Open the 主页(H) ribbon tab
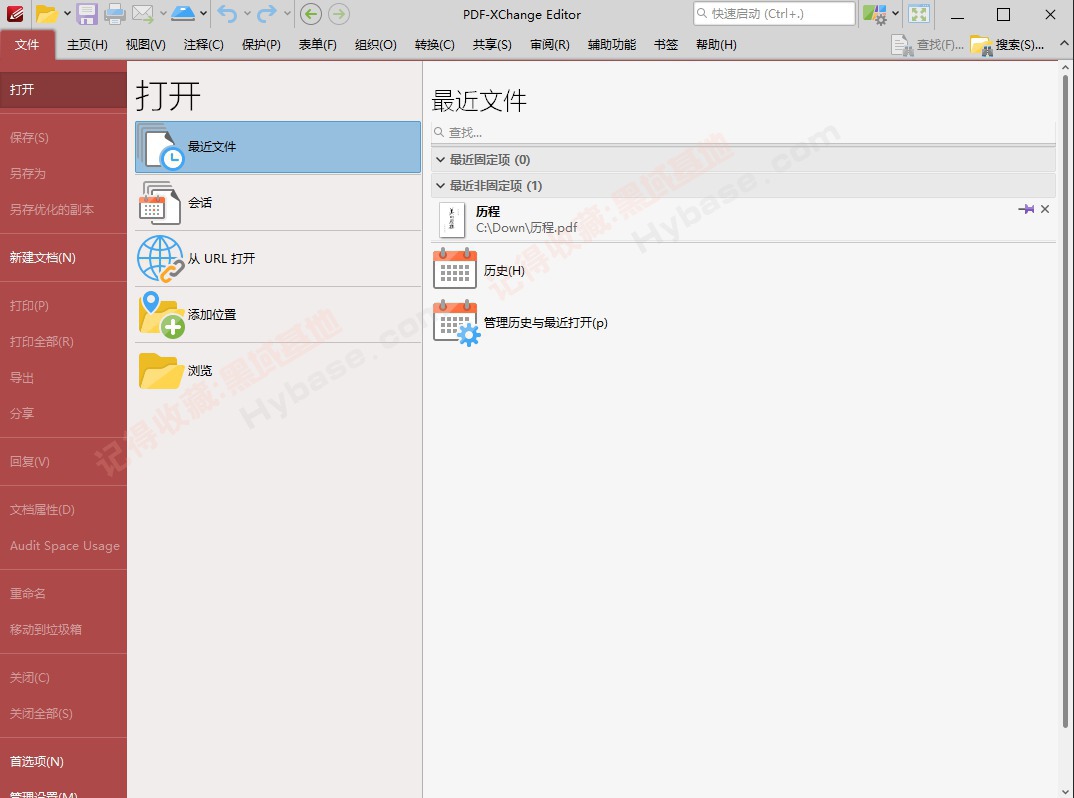Image resolution: width=1074 pixels, height=798 pixels. [x=87, y=45]
